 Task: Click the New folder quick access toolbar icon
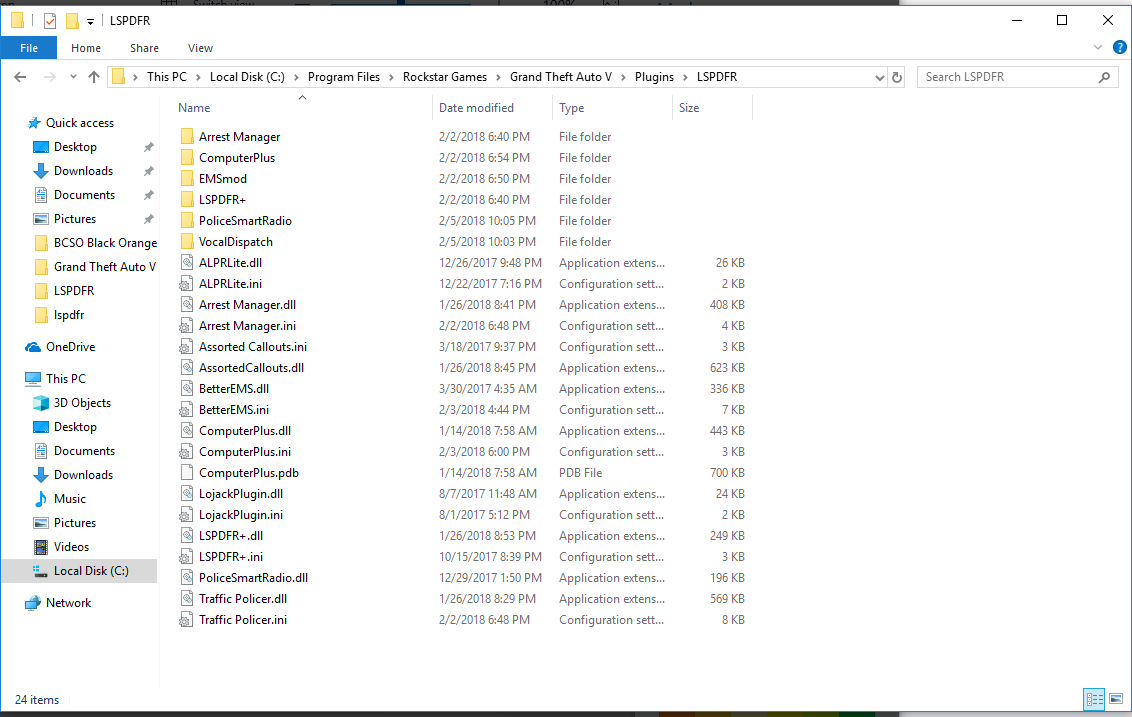(x=72, y=21)
